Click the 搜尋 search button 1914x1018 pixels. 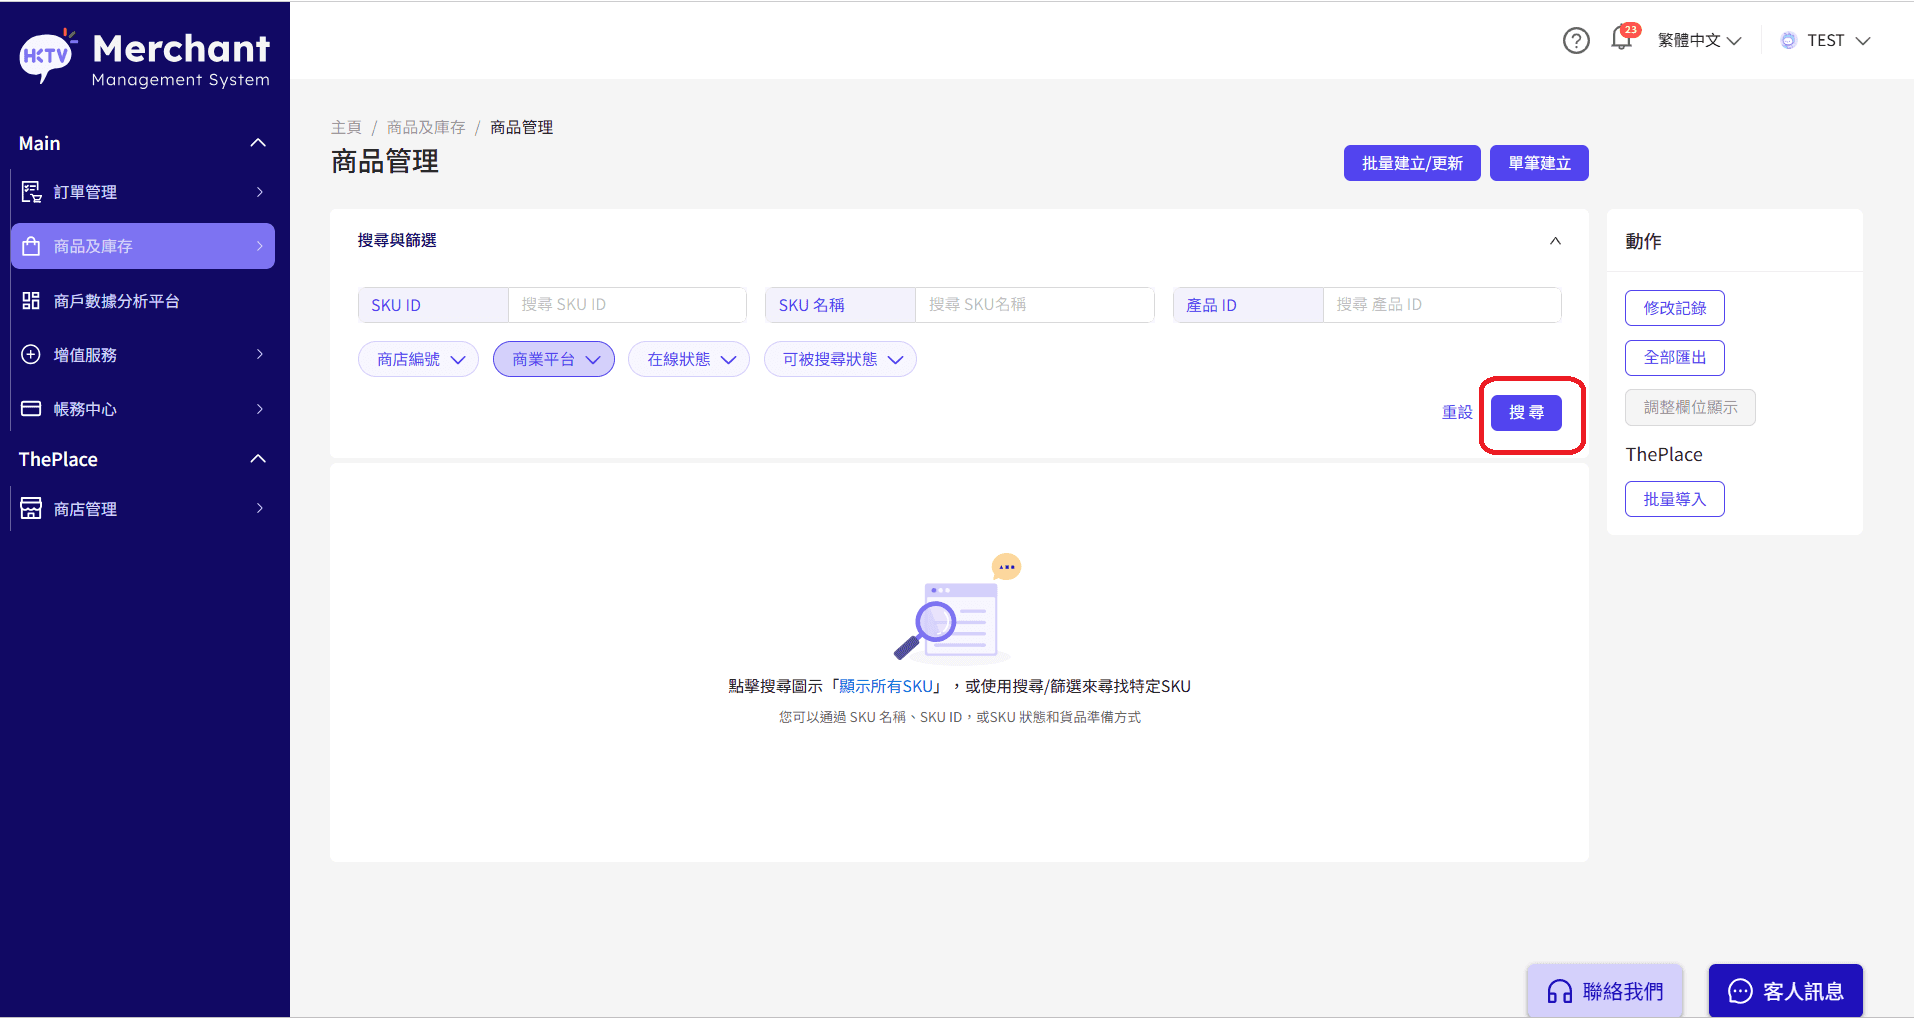tap(1526, 412)
